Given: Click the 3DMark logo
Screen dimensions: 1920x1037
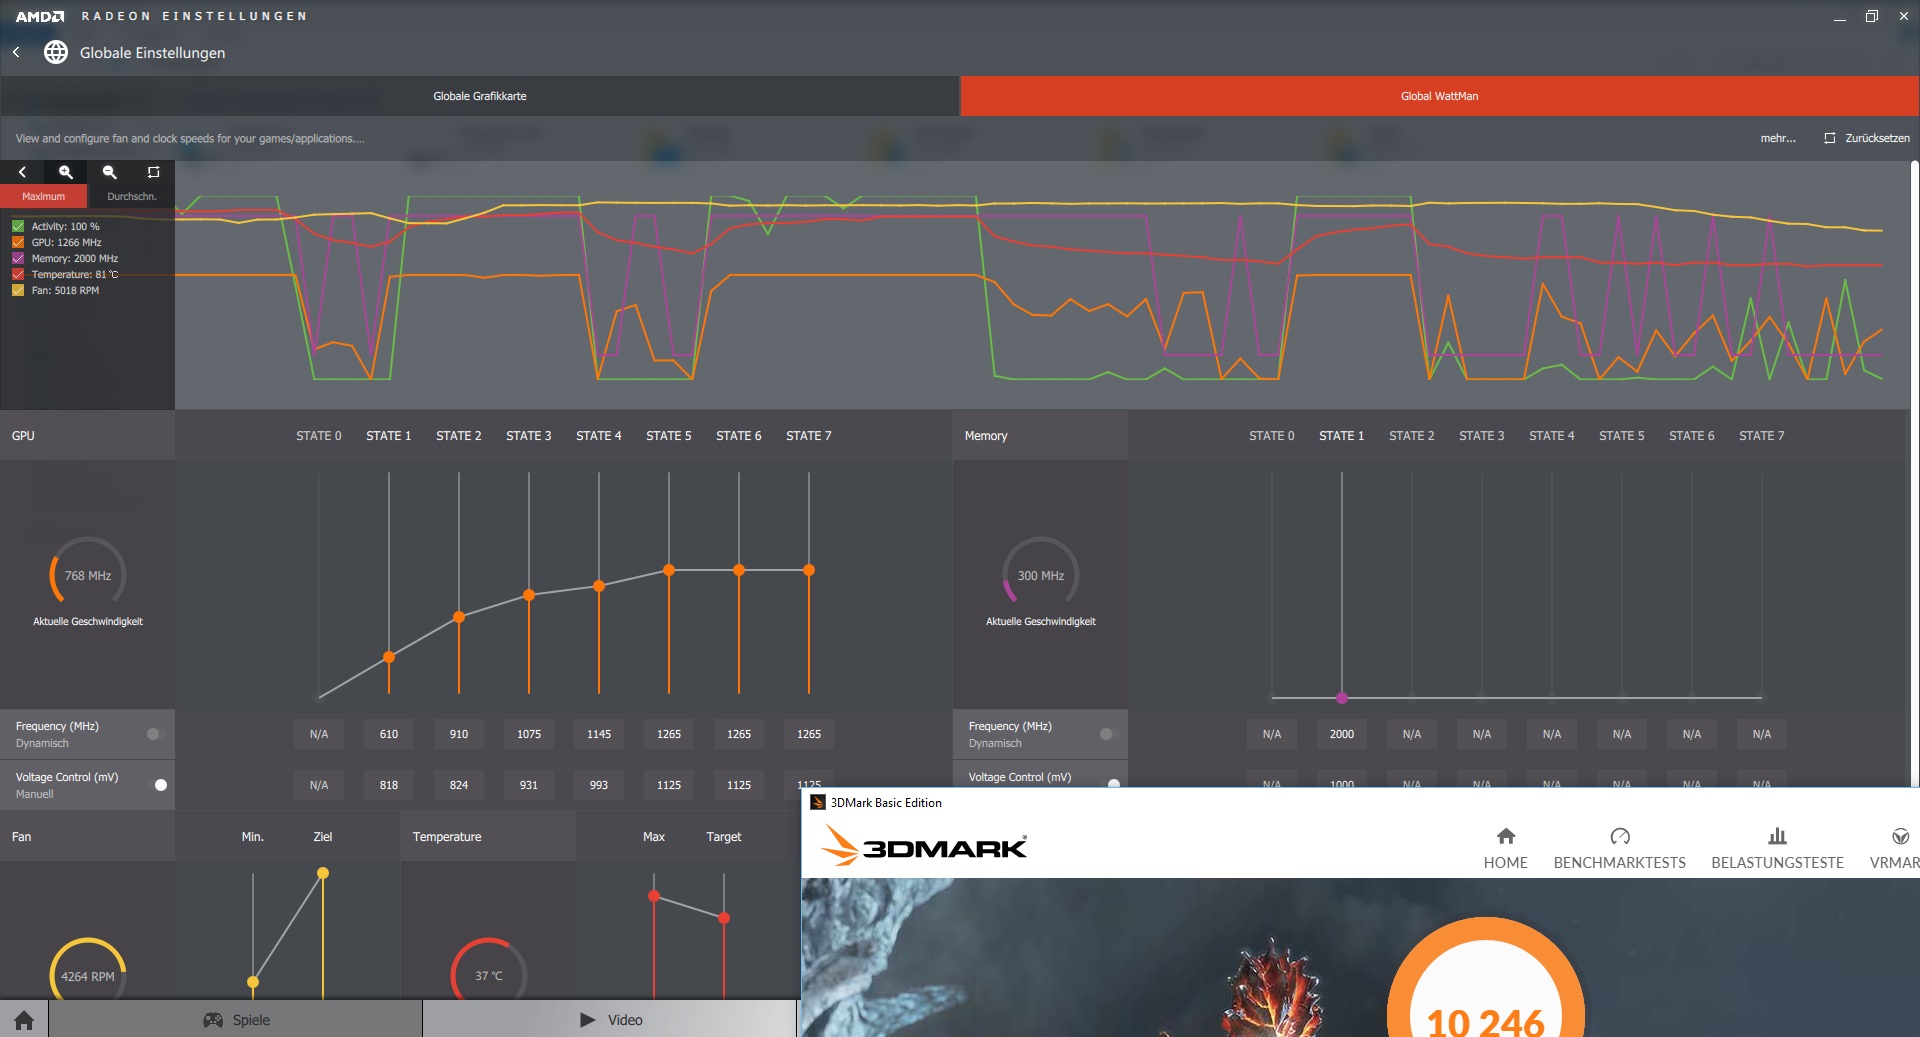Looking at the screenshot, I should [924, 846].
